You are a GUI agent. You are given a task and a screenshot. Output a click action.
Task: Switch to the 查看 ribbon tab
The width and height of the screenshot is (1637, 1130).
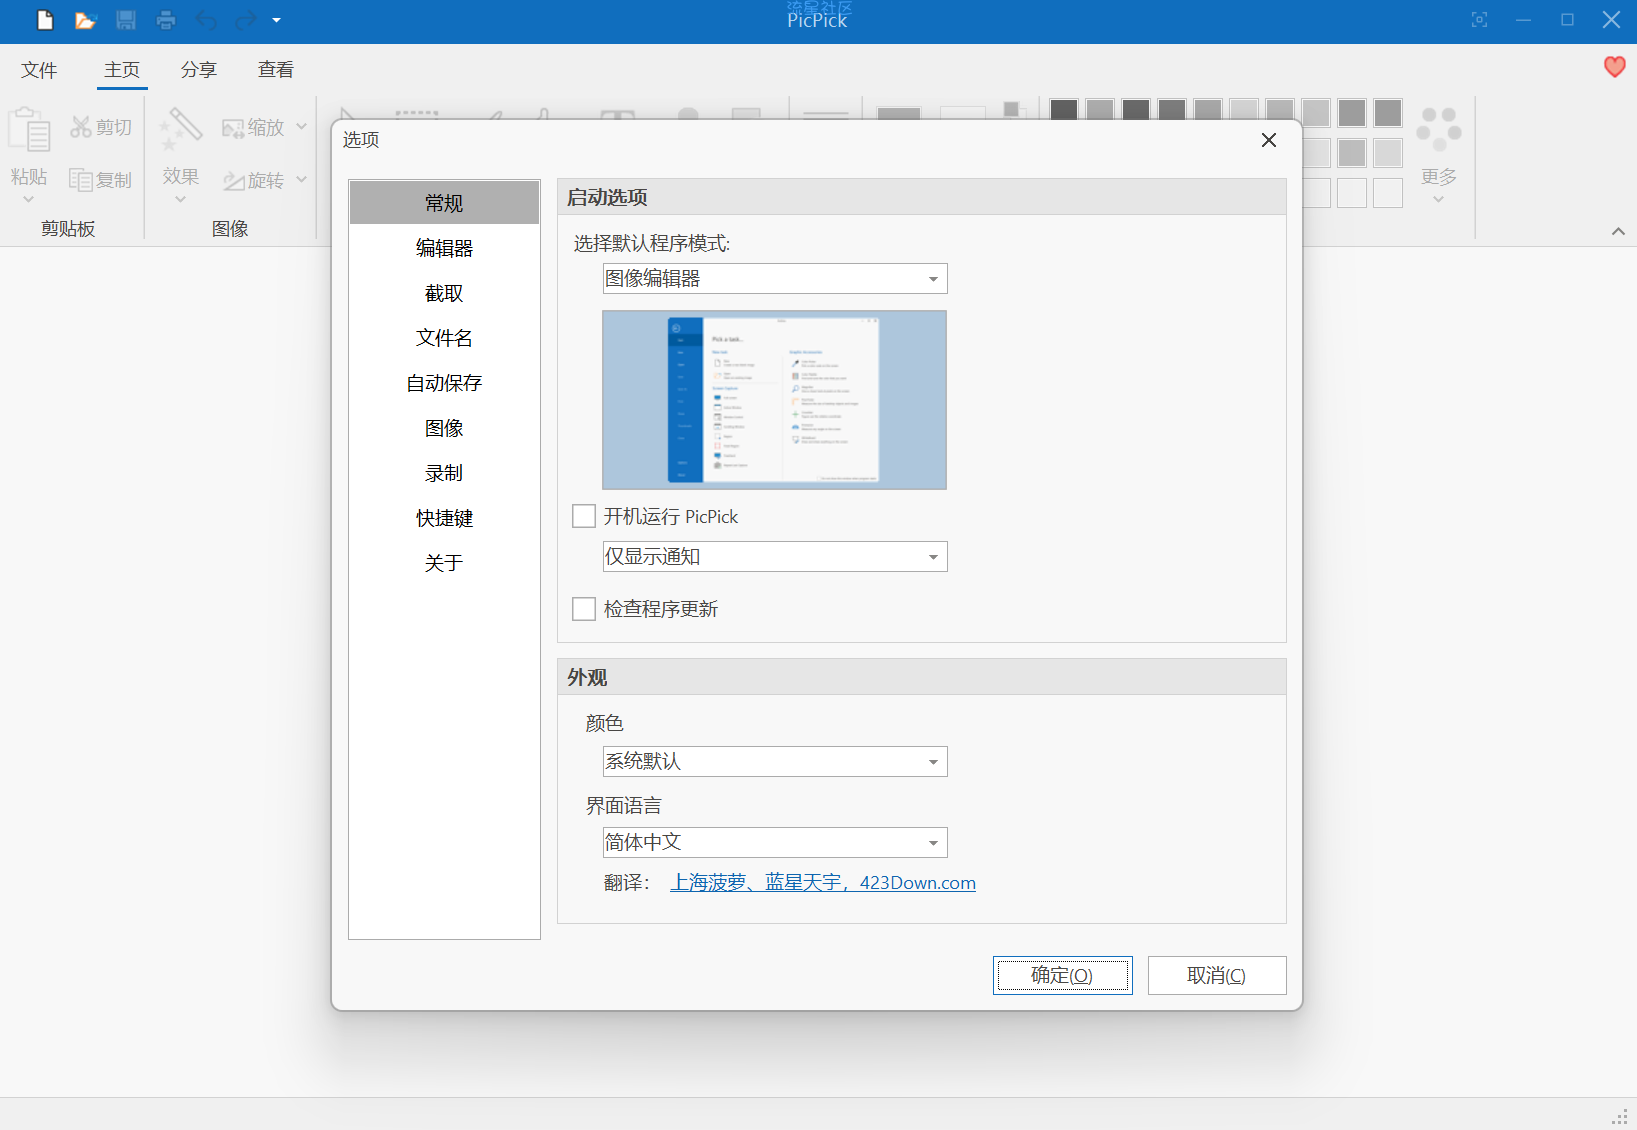point(276,70)
